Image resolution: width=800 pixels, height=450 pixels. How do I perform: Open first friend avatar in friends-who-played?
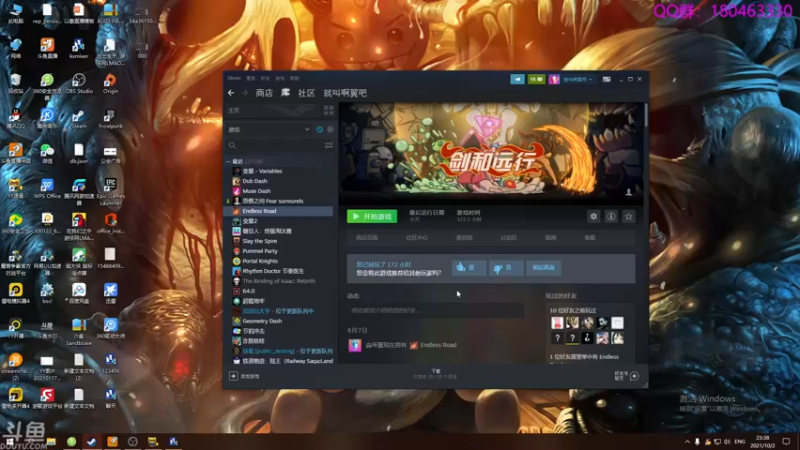pos(557,322)
